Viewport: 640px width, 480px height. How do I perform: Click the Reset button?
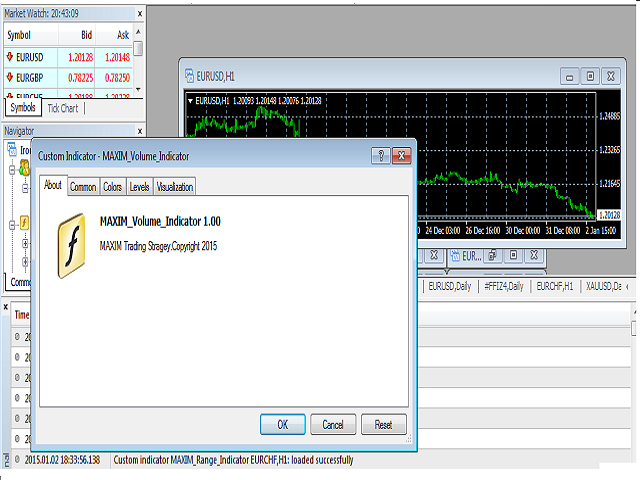point(383,424)
